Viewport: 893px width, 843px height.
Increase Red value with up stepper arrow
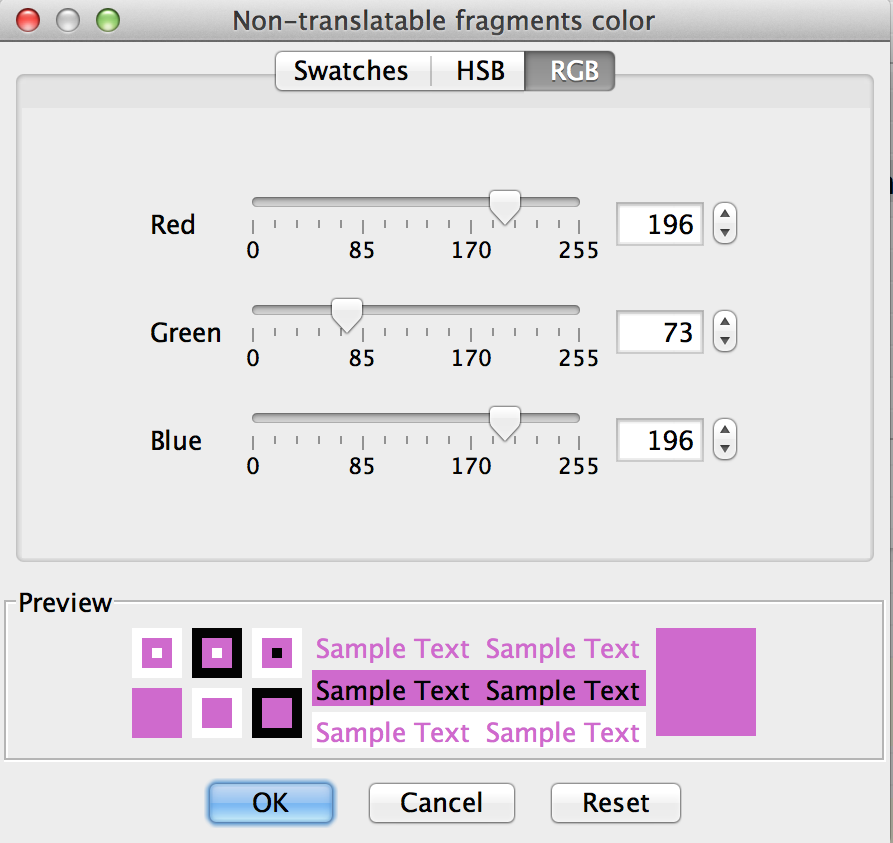(726, 214)
